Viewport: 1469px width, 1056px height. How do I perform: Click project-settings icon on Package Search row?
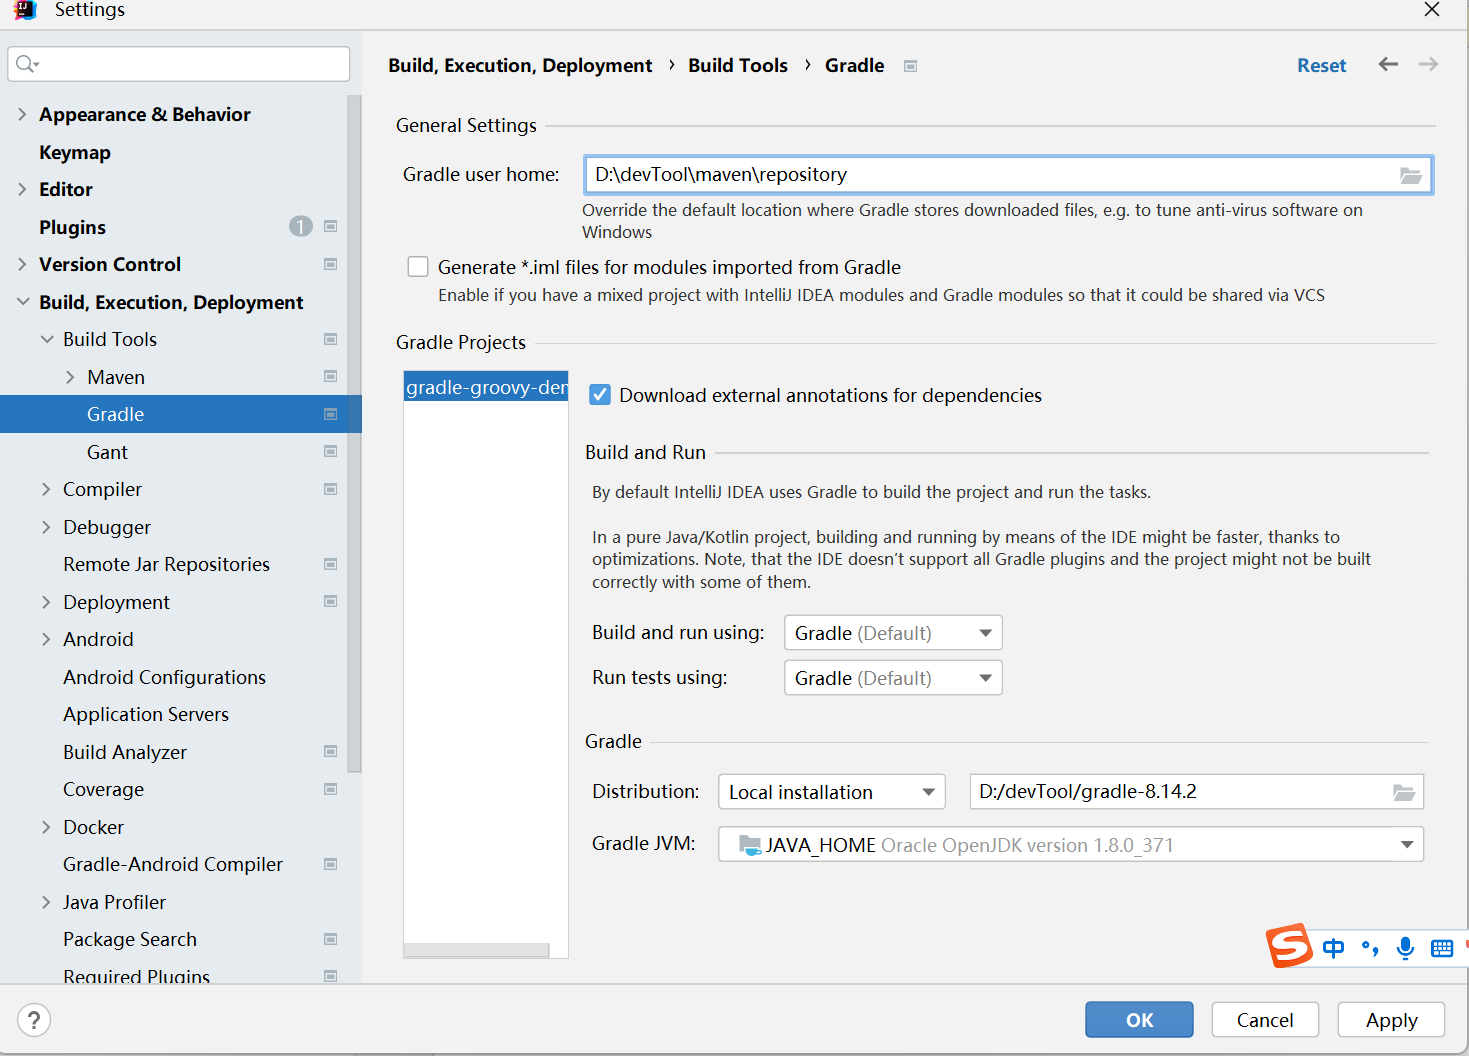(330, 939)
